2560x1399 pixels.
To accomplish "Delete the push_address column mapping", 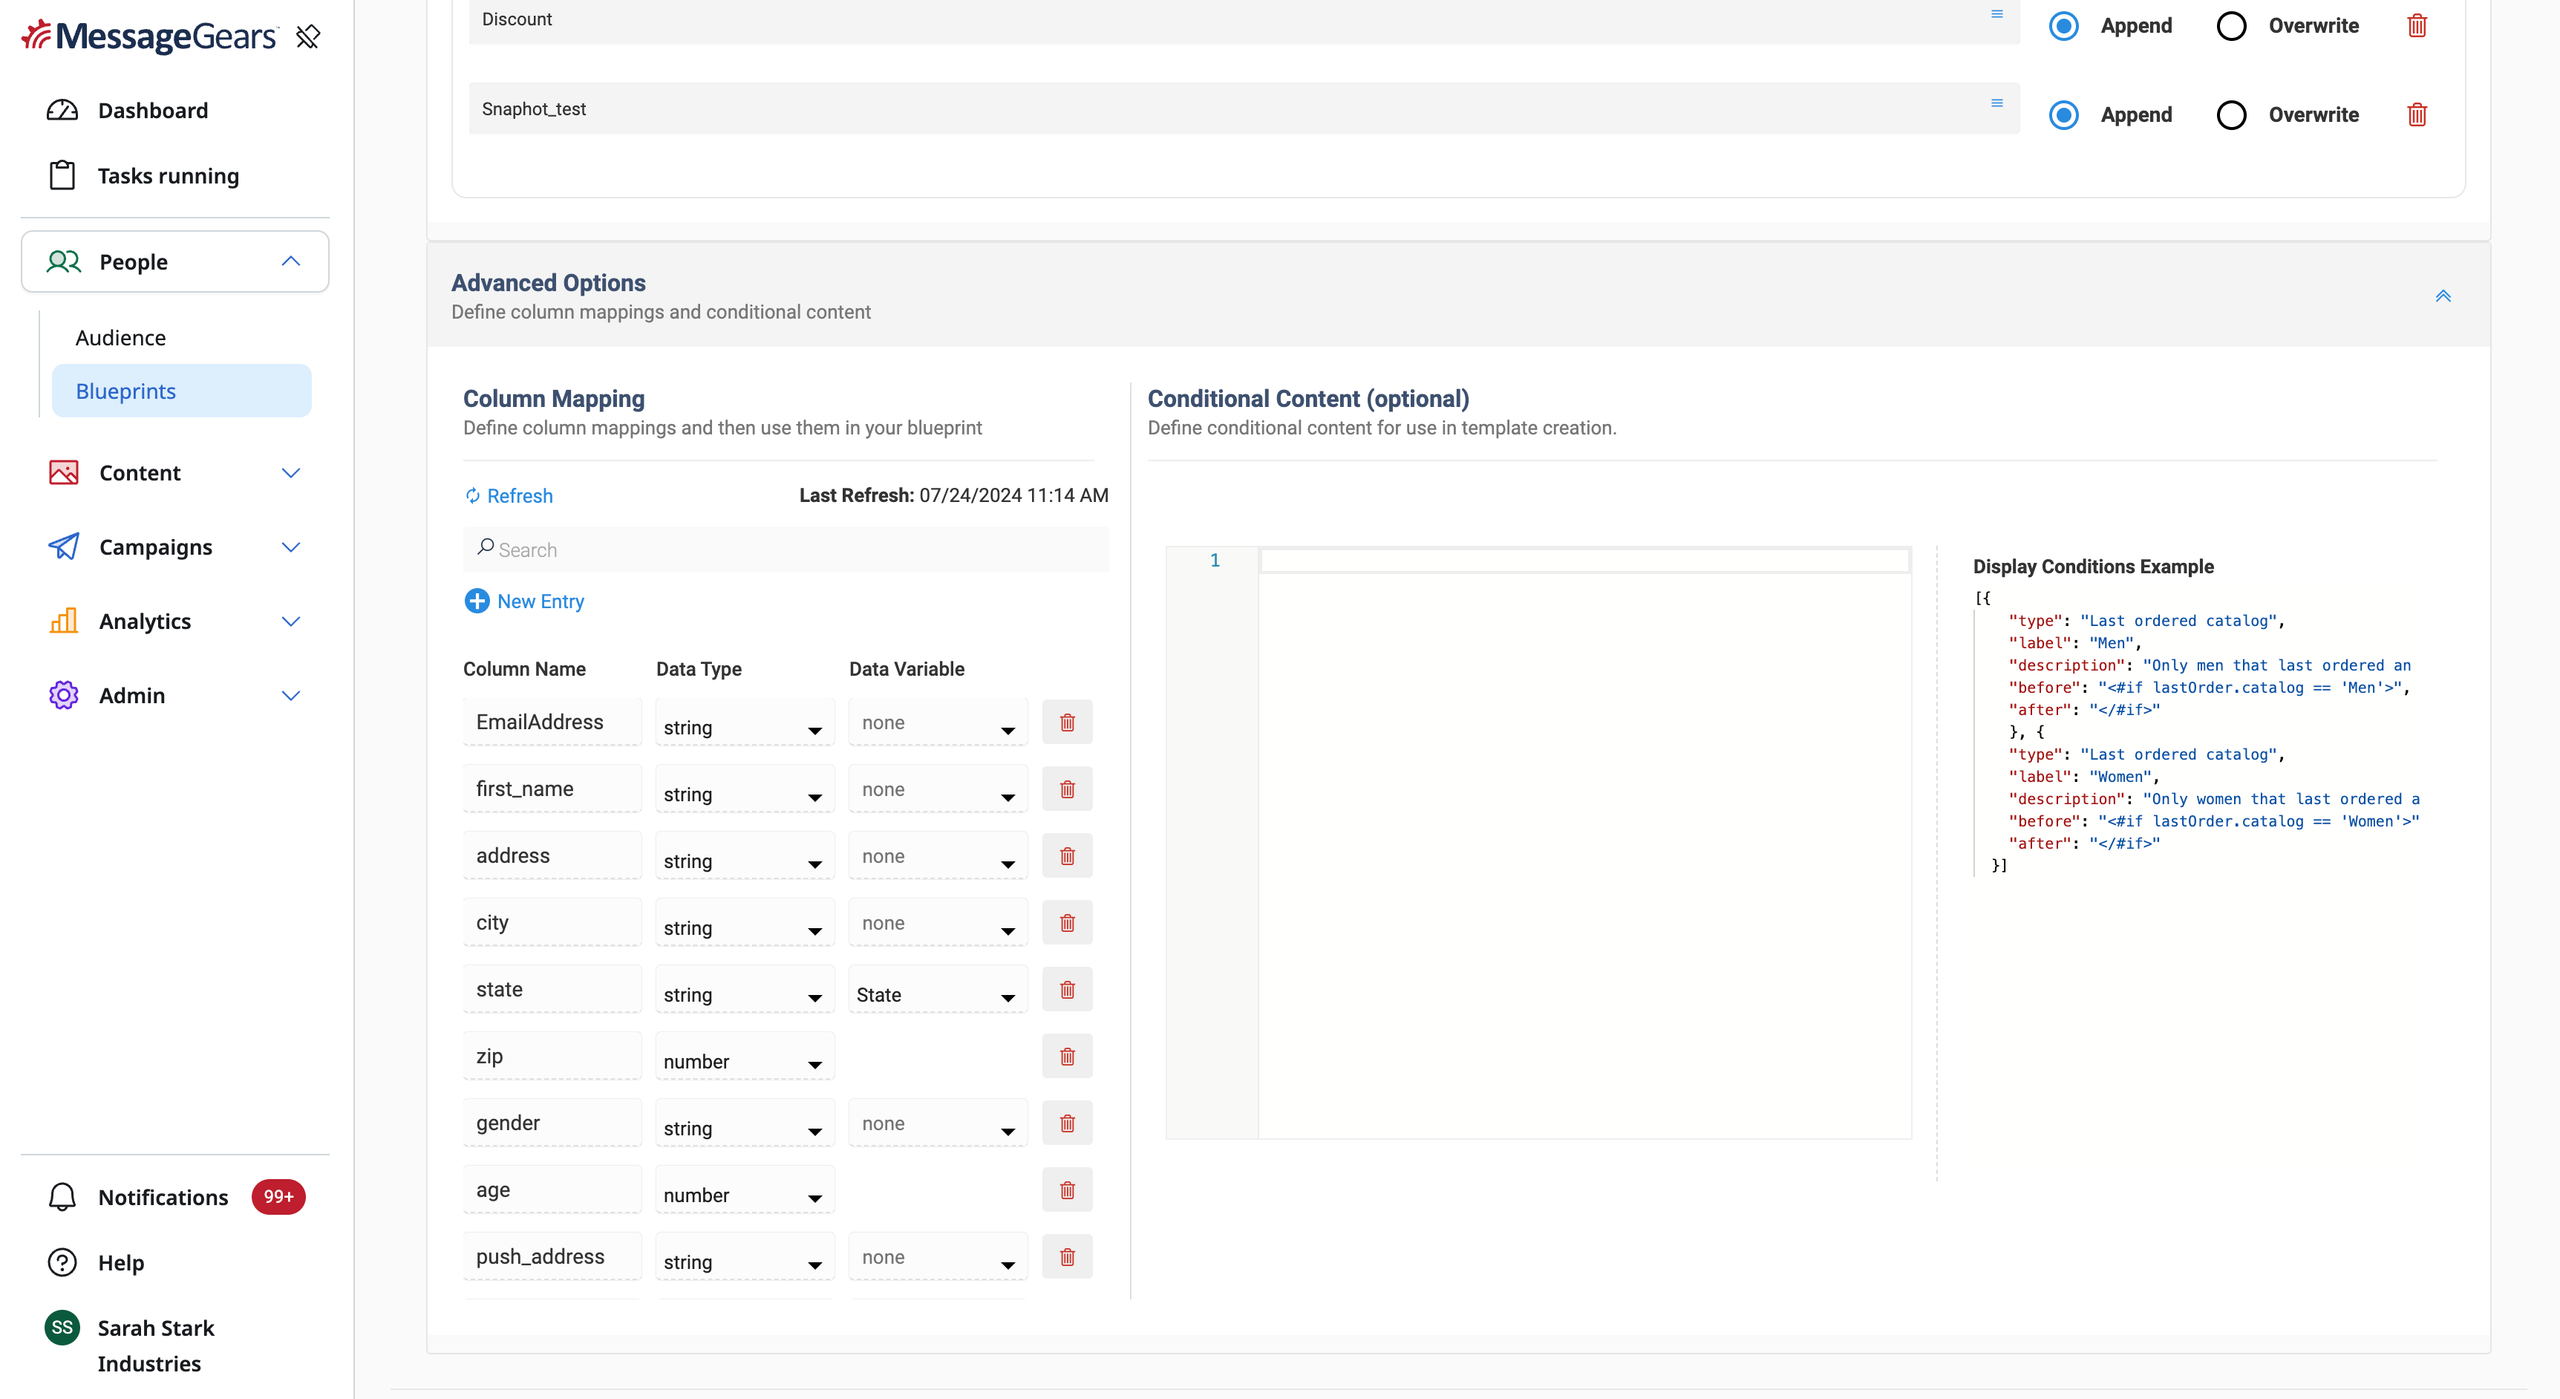I will pos(1067,1257).
